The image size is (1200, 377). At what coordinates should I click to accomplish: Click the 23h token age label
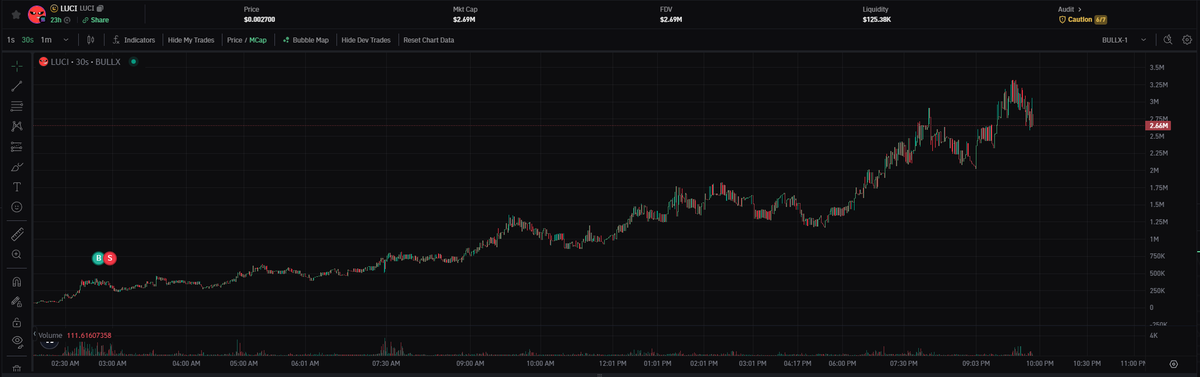(56, 19)
